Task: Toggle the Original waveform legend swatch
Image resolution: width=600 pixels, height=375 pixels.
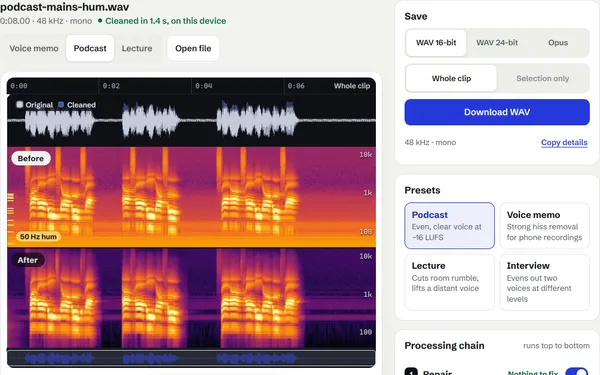Action: pos(20,104)
